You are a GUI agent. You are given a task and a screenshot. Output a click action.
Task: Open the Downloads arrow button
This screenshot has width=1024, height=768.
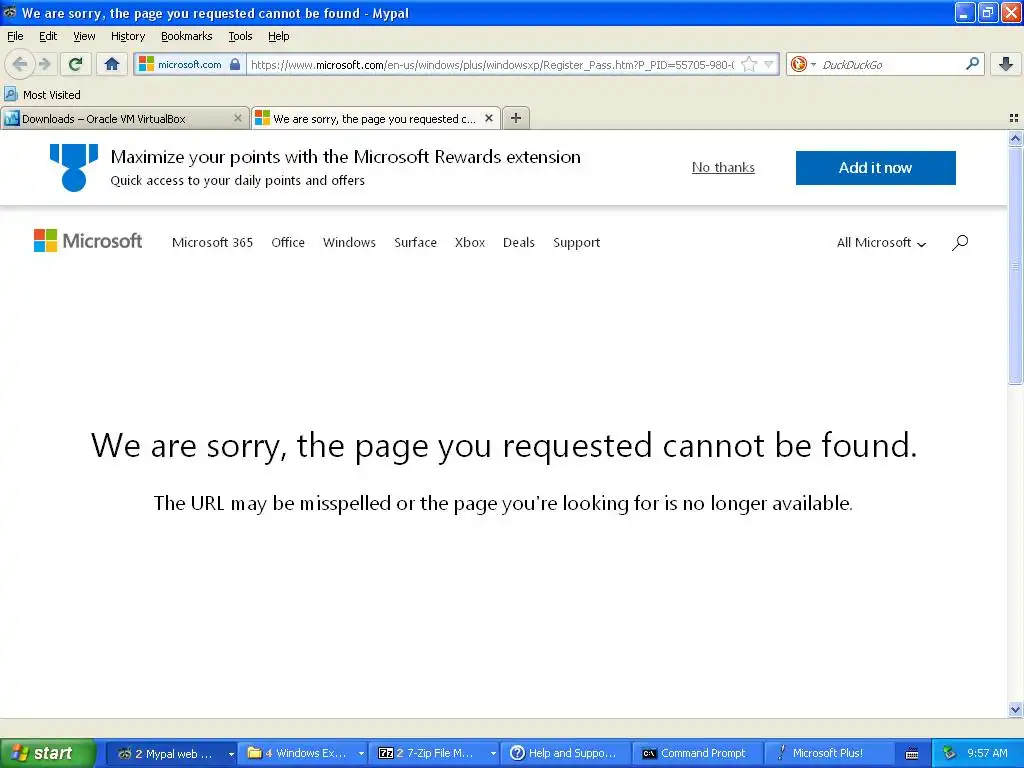(x=1006, y=64)
